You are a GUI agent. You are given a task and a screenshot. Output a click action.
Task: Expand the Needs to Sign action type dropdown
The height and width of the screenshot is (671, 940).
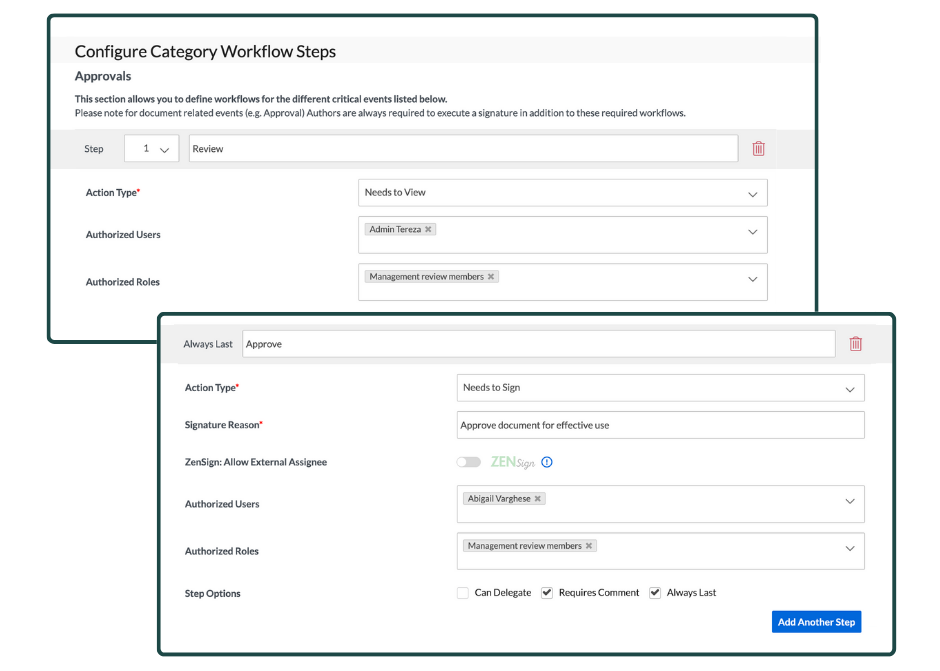click(851, 388)
